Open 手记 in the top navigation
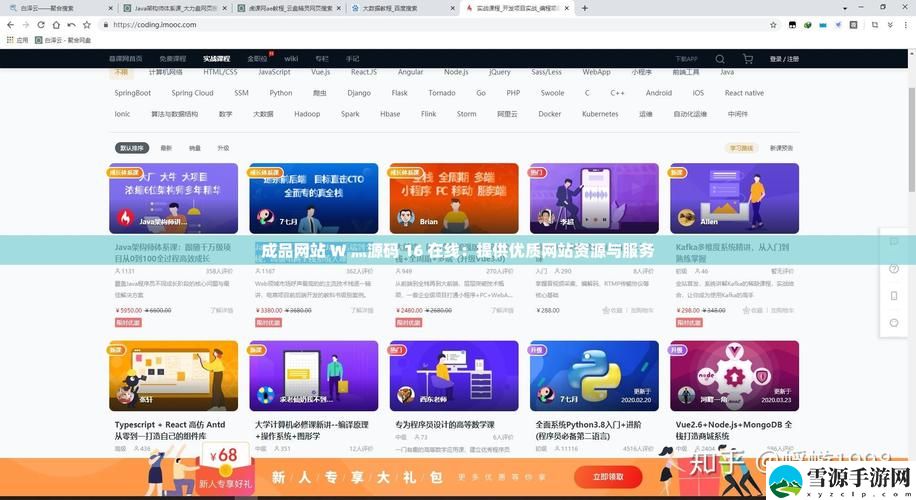The image size is (916, 500). point(352,59)
